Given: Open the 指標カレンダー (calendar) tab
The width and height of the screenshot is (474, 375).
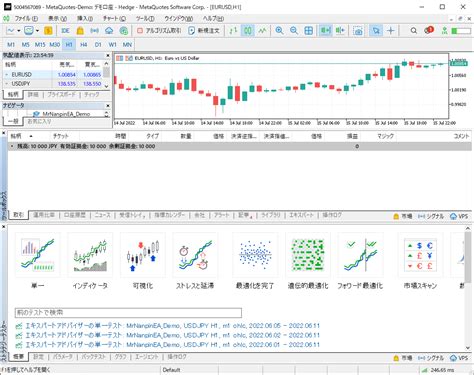Looking at the screenshot, I should tap(169, 215).
